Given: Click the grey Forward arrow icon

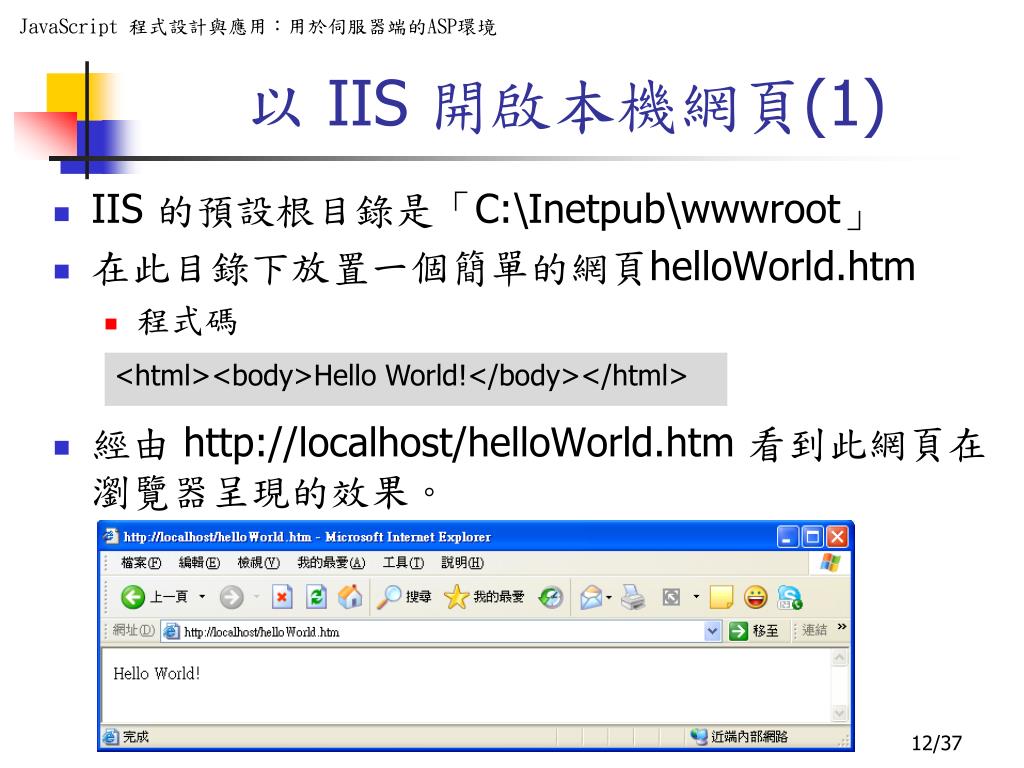Looking at the screenshot, I should tap(231, 597).
